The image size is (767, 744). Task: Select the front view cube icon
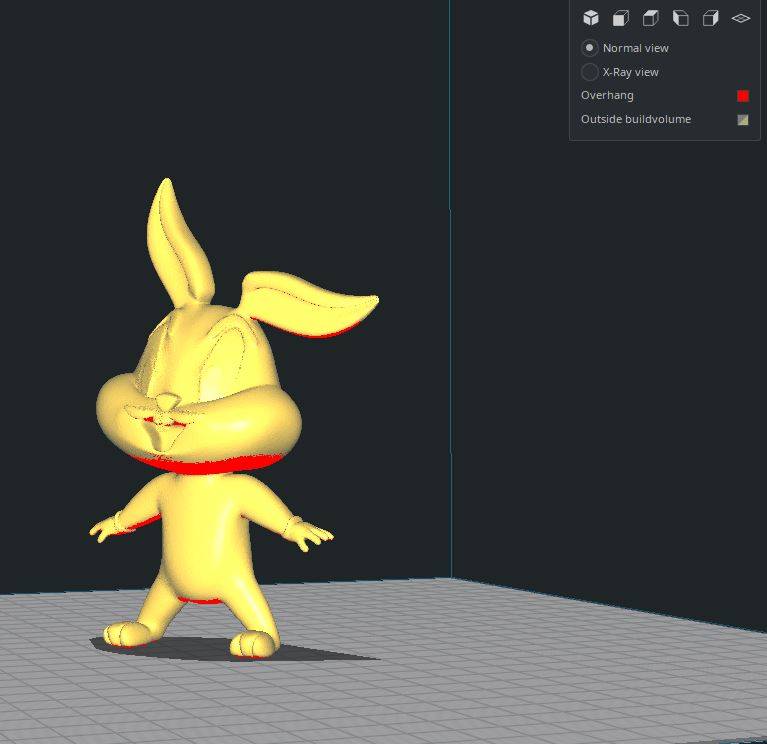pos(621,18)
